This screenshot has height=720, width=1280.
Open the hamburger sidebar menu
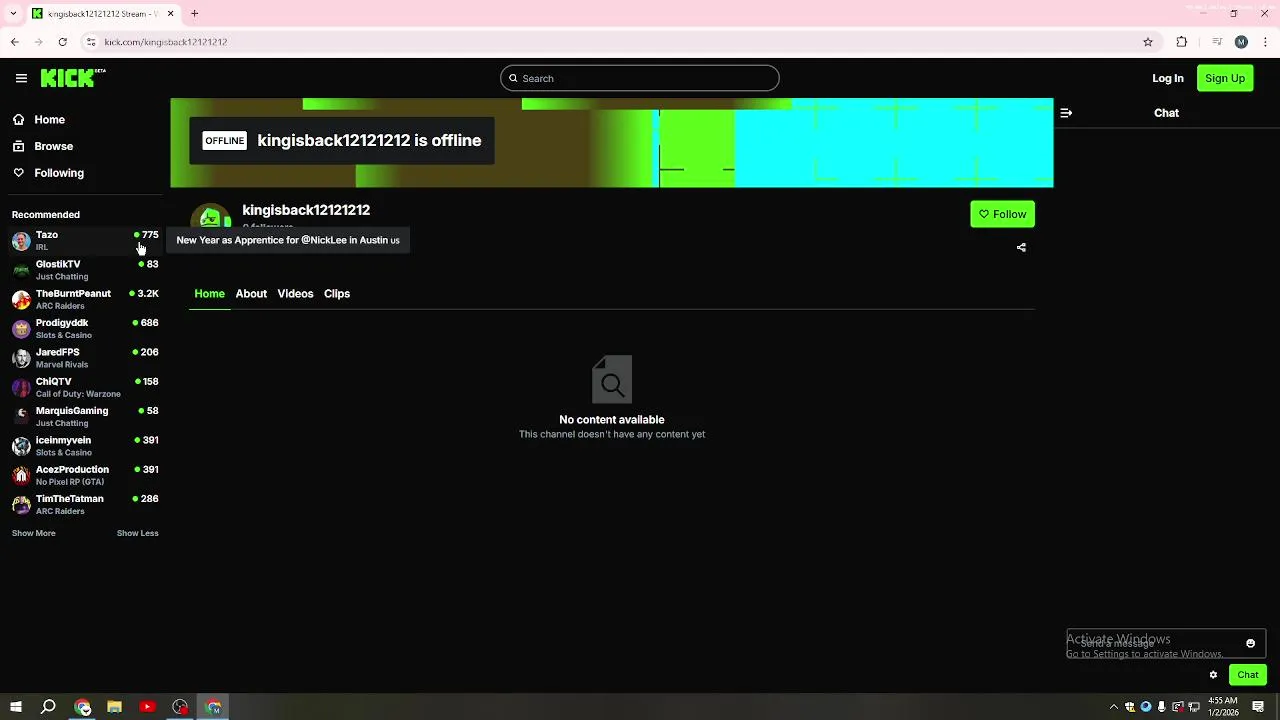[21, 78]
